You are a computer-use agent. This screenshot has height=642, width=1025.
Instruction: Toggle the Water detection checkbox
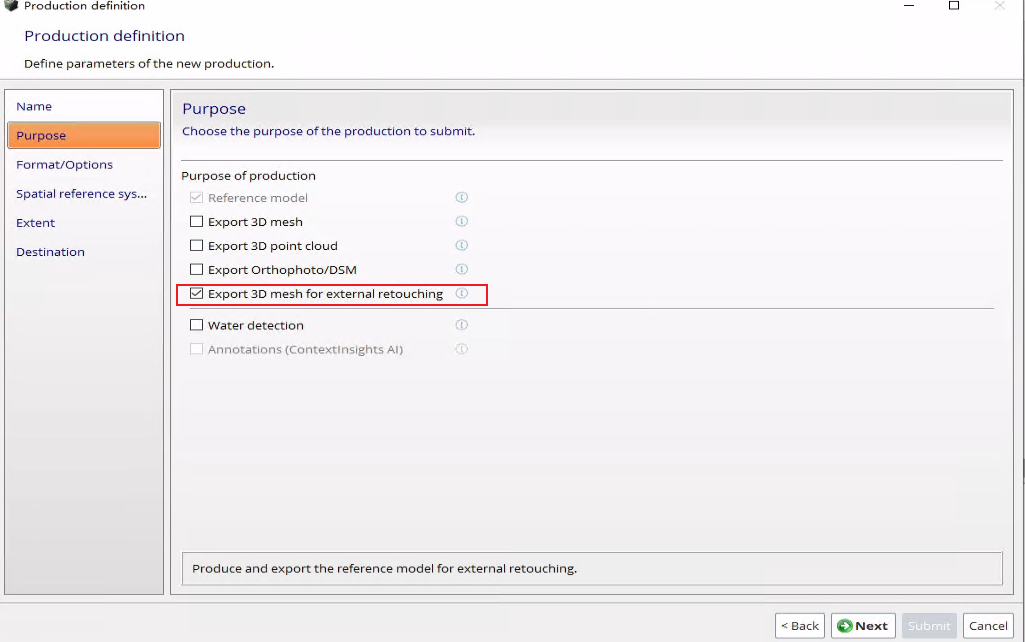(x=197, y=325)
